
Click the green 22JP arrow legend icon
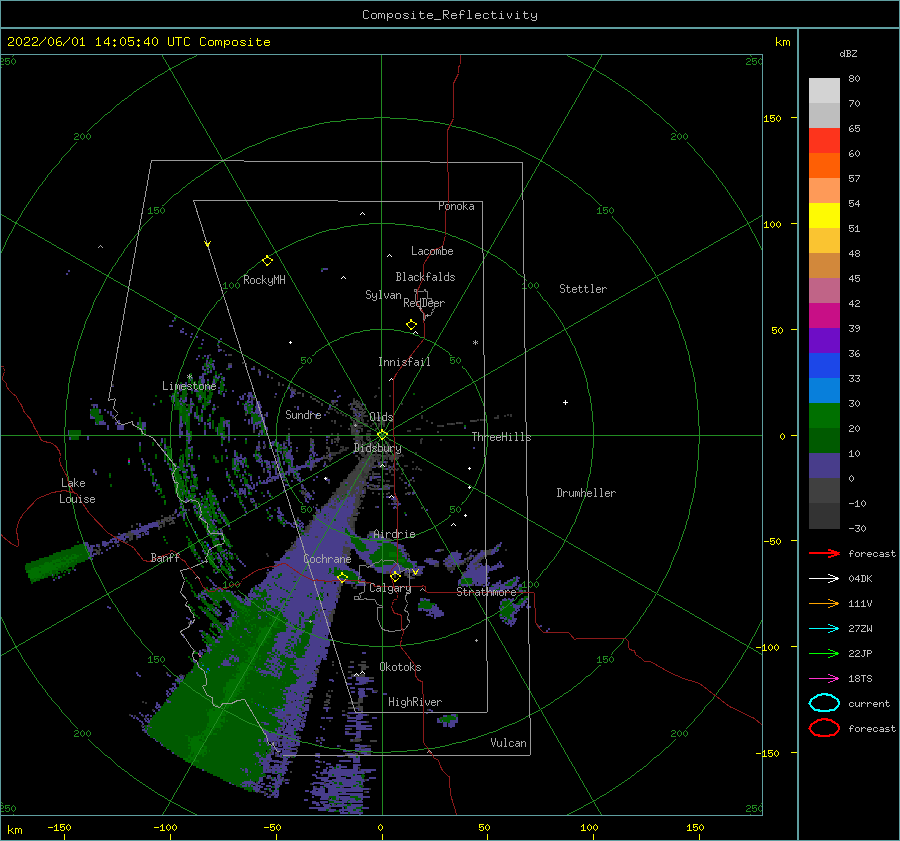click(824, 653)
